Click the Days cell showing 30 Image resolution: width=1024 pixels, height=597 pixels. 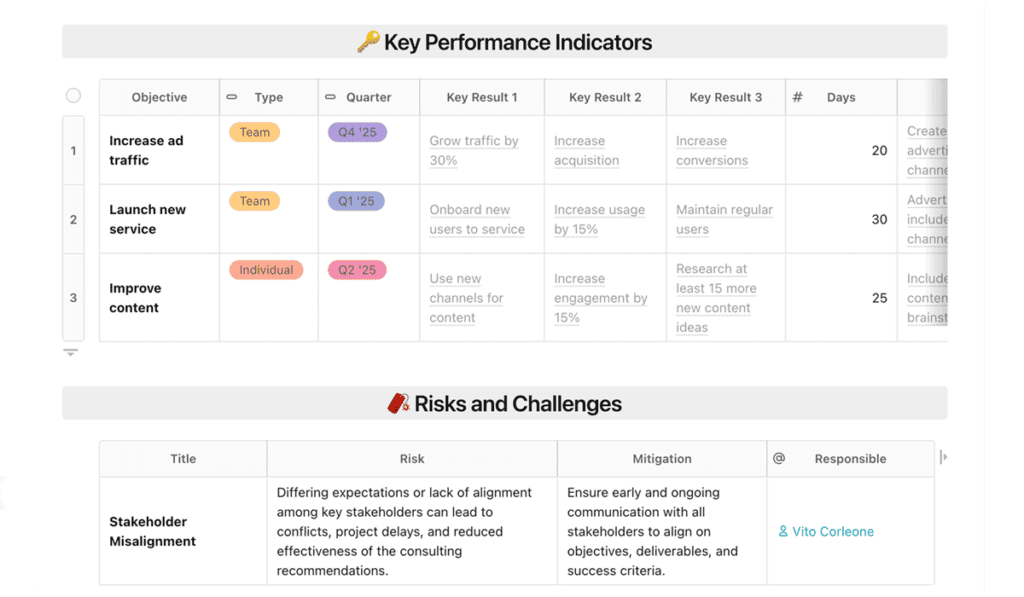point(841,219)
